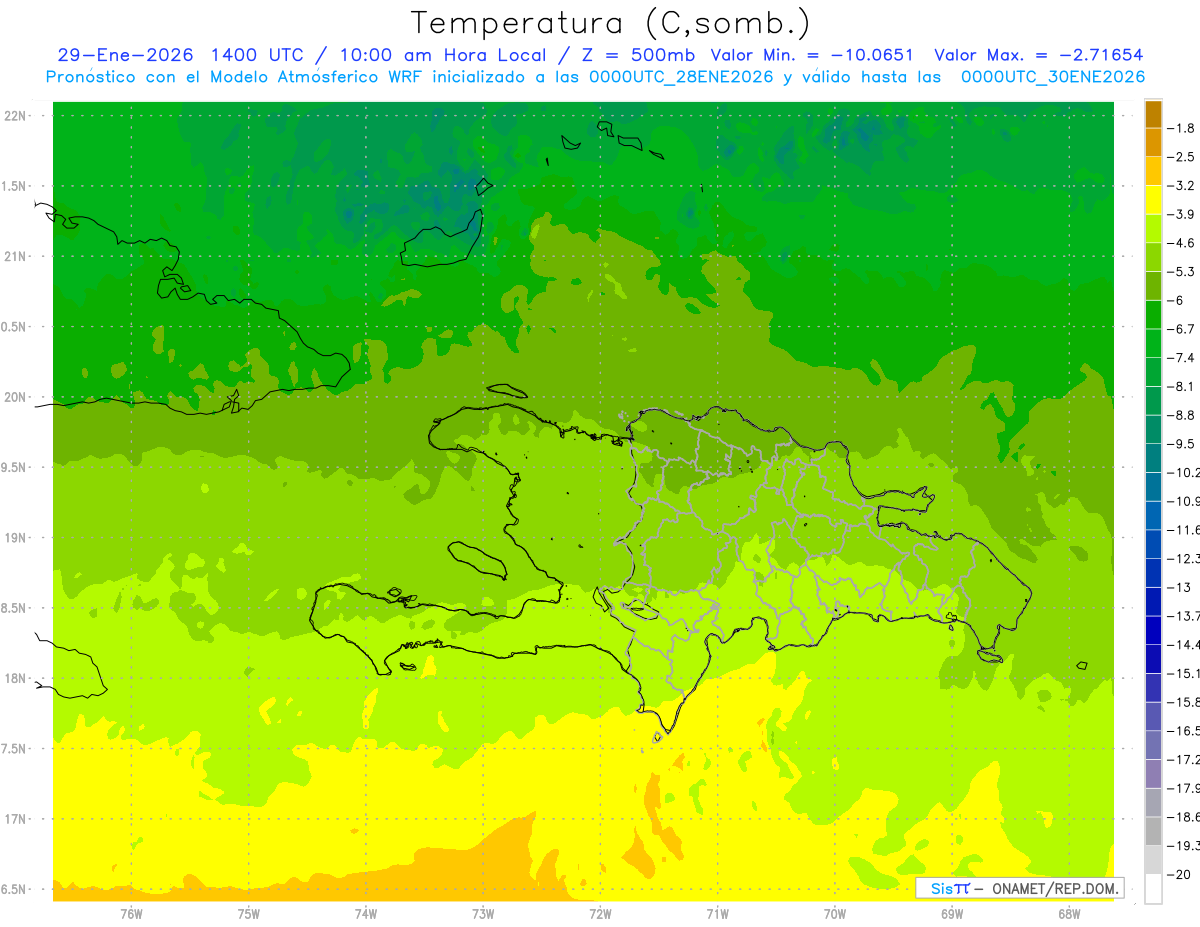This screenshot has height=927, width=1200.
Task: Click the "76W" longitude axis label
Action: point(131,914)
